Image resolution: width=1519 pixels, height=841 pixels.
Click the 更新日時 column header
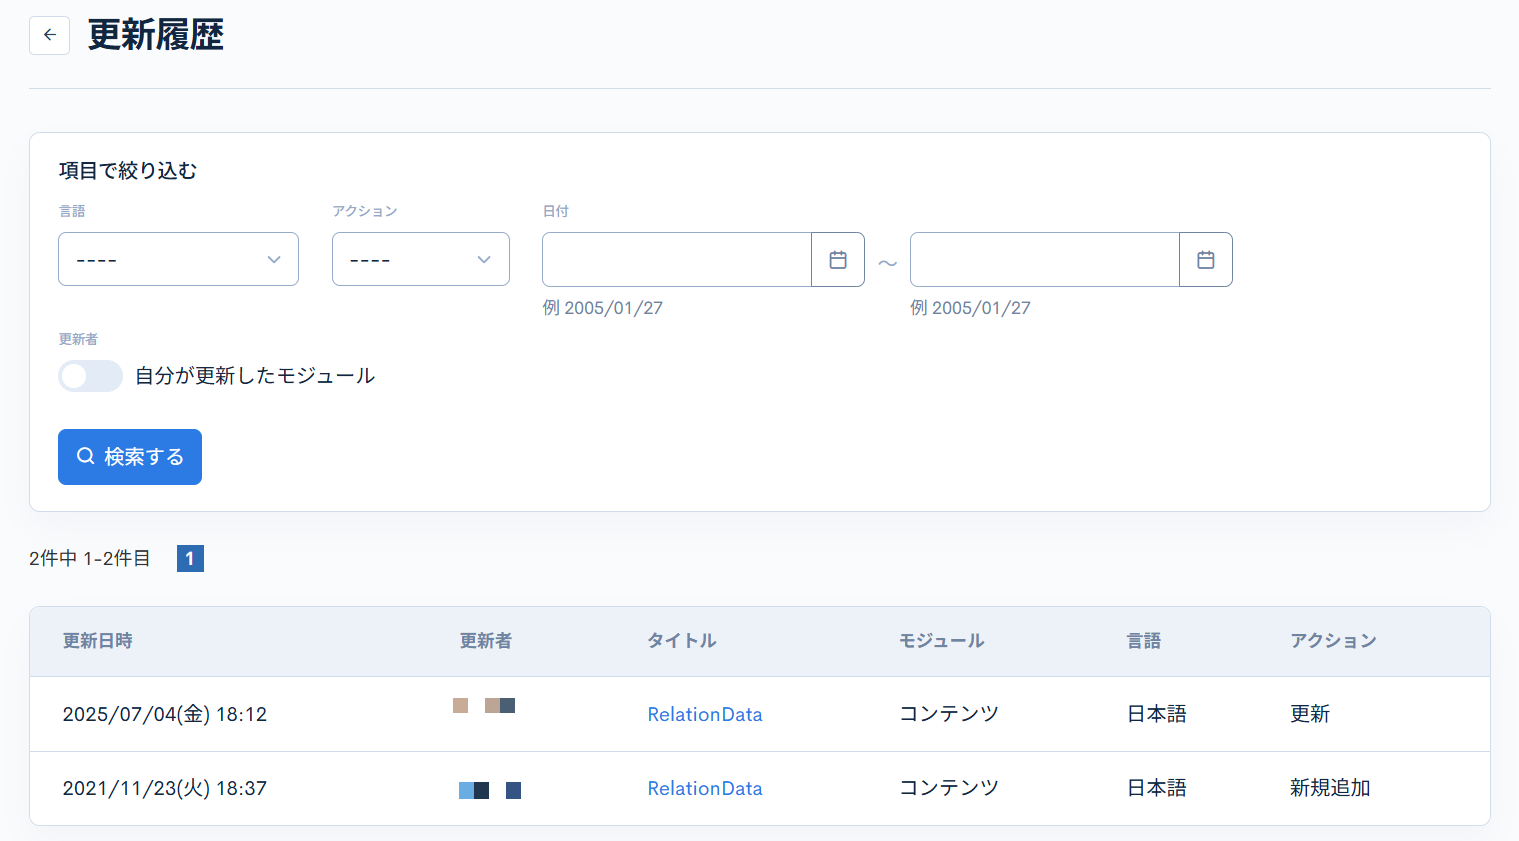(x=97, y=641)
